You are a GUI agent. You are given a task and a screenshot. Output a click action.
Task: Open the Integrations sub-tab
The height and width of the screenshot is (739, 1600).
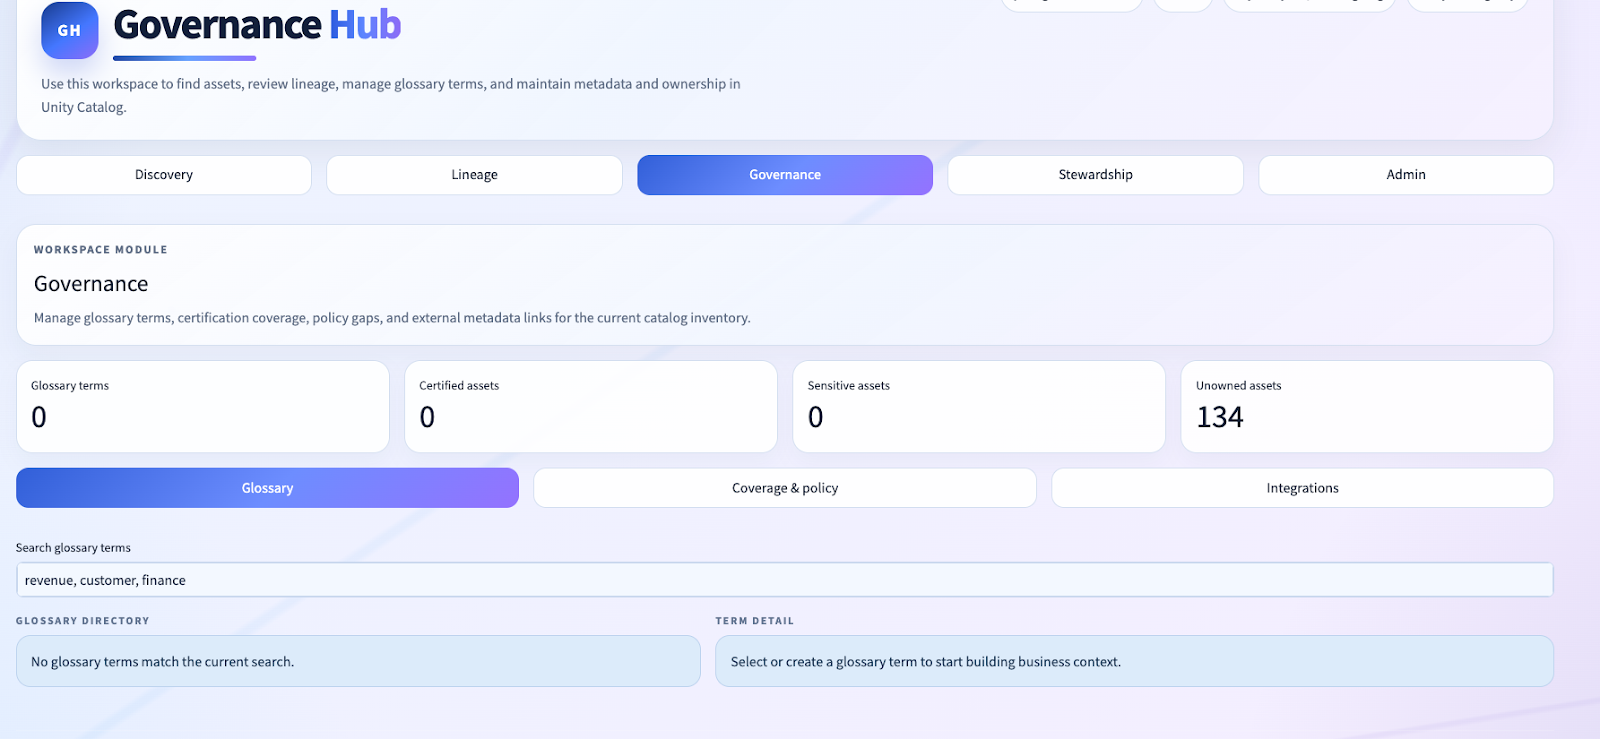click(1302, 488)
